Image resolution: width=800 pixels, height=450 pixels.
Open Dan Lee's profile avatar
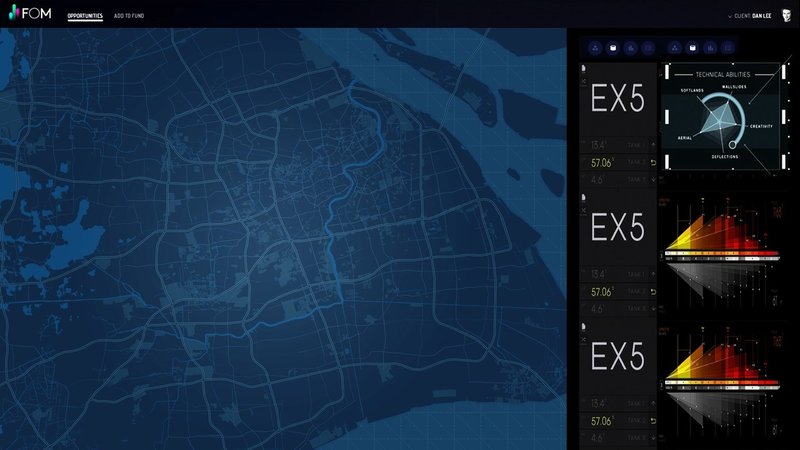click(x=786, y=15)
